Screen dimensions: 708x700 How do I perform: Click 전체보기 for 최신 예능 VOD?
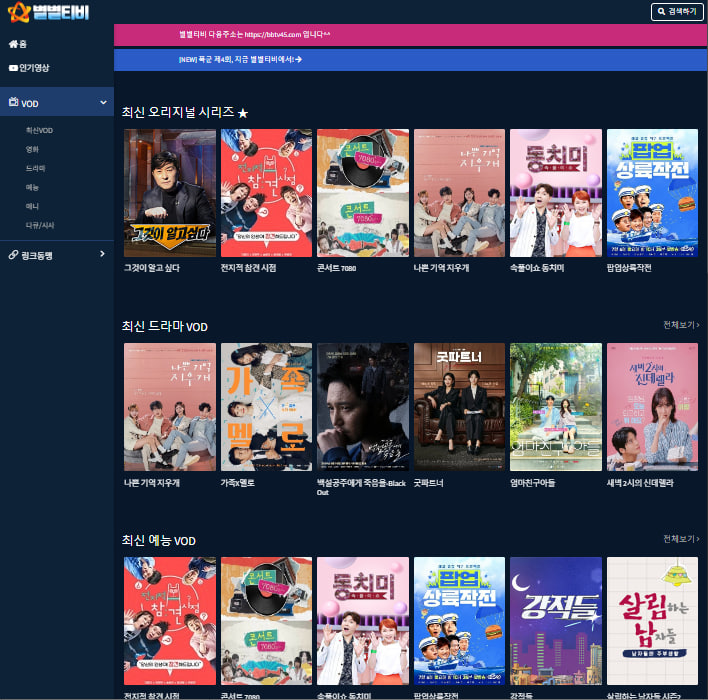681,539
